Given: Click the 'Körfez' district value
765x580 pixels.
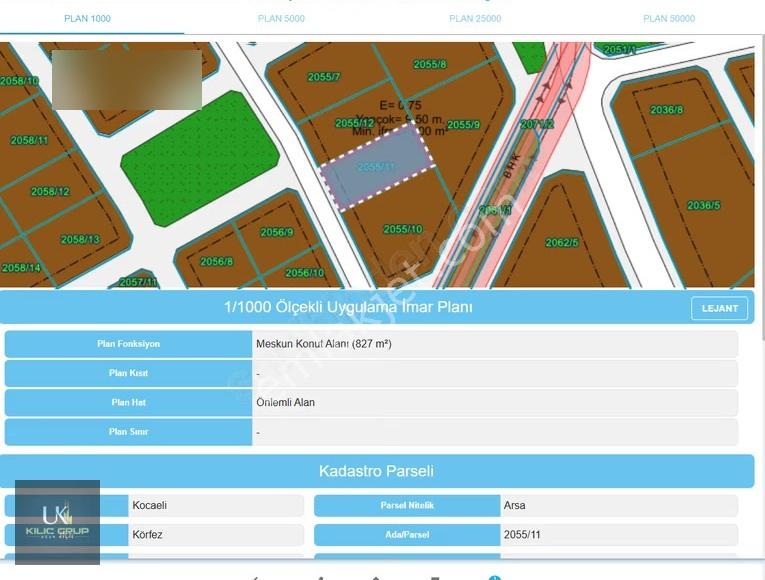Looking at the screenshot, I should pos(147,535).
